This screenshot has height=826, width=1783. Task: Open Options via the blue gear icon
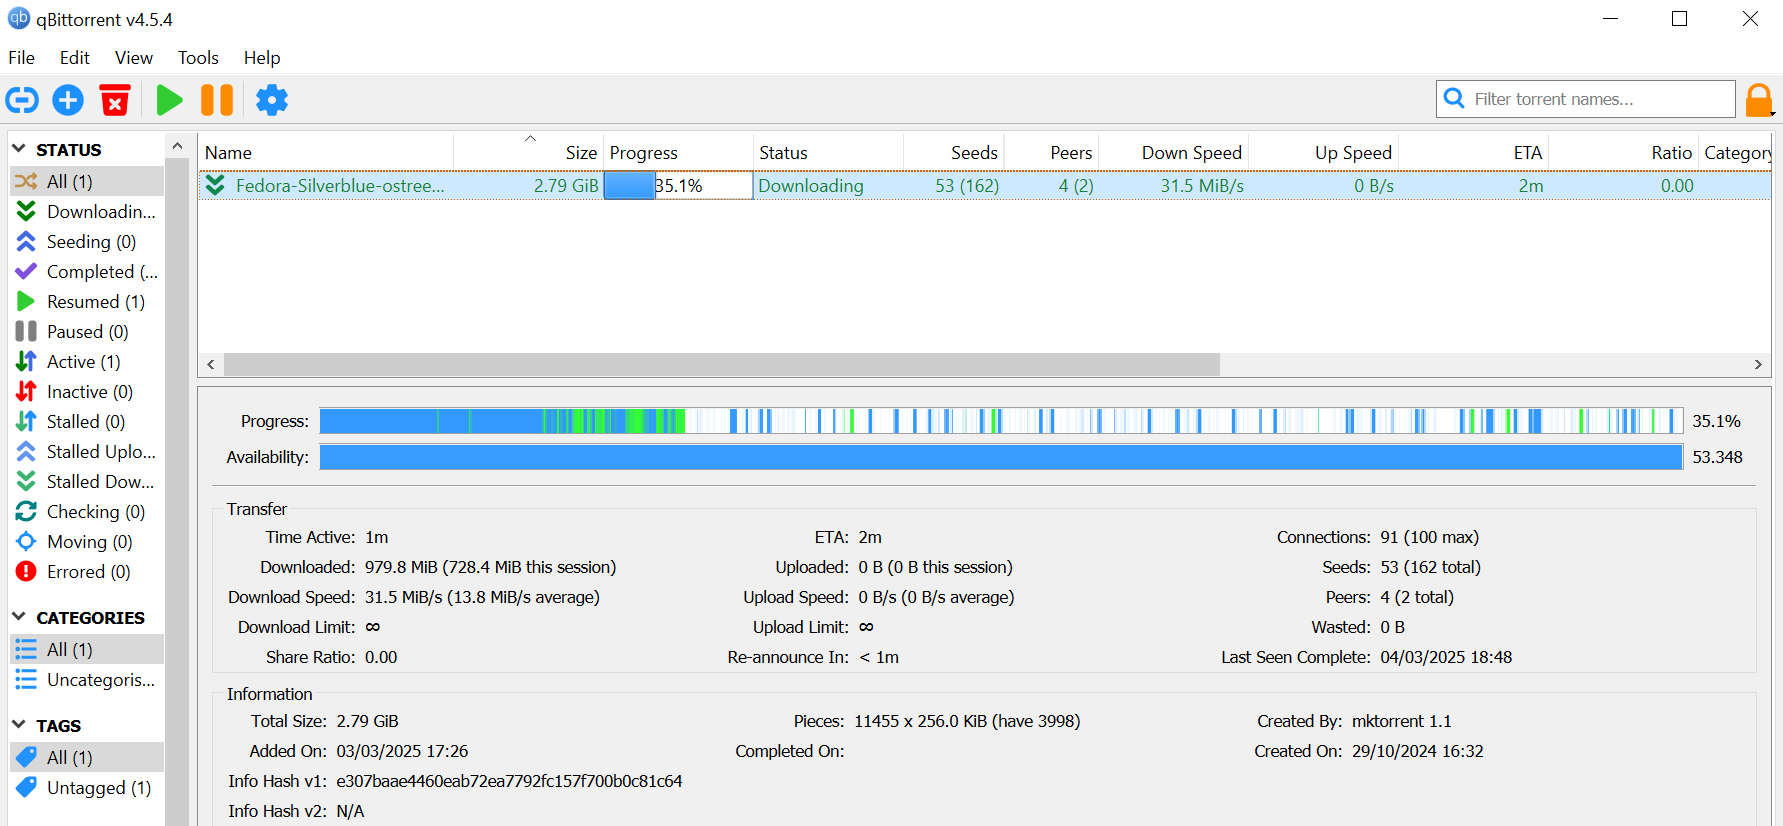[x=272, y=100]
